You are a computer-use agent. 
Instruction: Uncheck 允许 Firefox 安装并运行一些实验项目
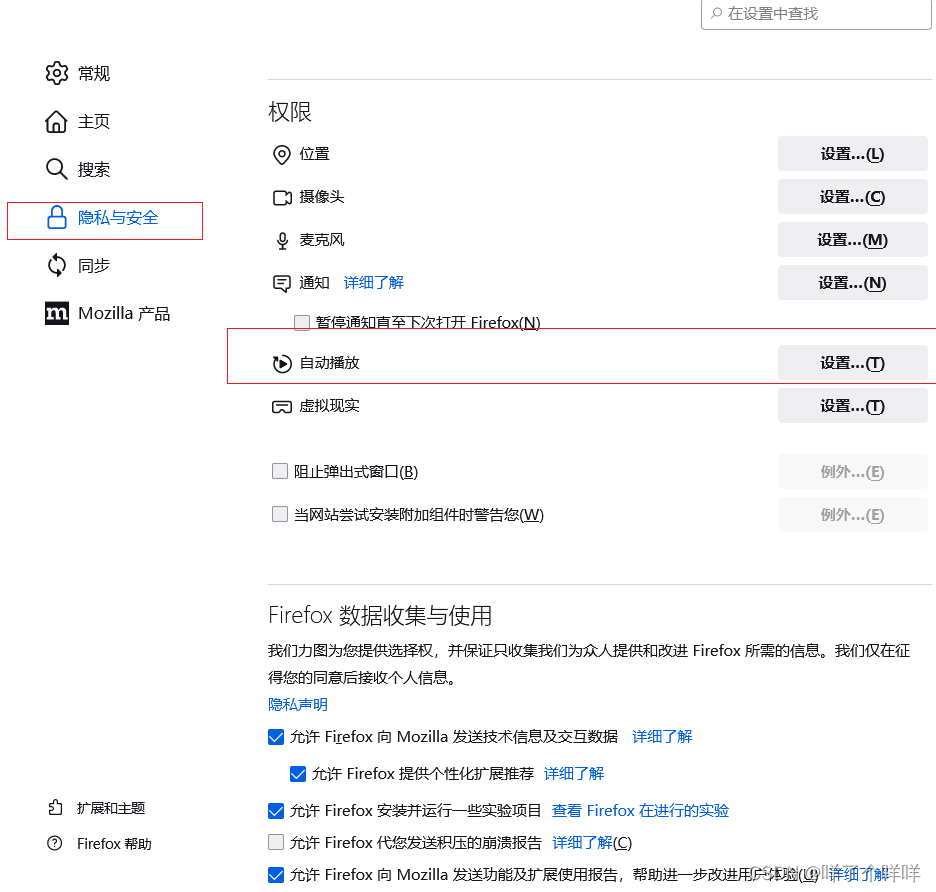coord(276,811)
